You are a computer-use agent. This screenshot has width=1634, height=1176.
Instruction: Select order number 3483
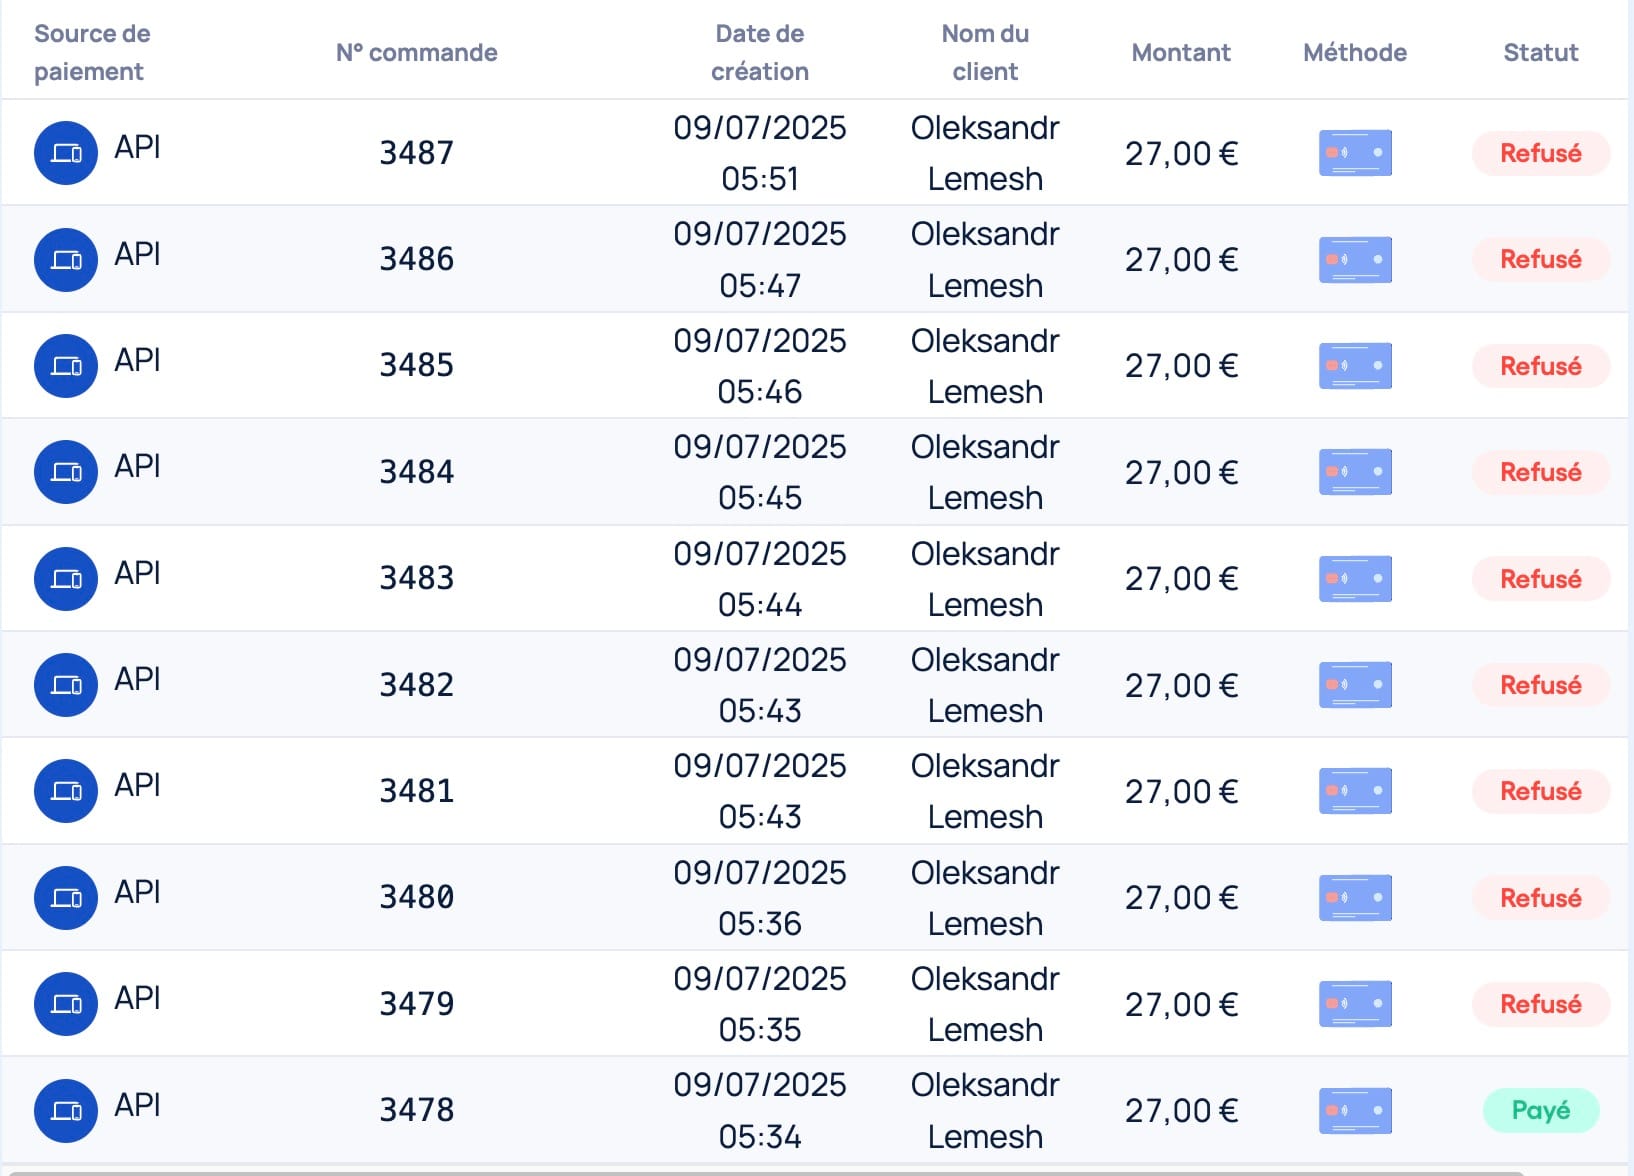[416, 579]
